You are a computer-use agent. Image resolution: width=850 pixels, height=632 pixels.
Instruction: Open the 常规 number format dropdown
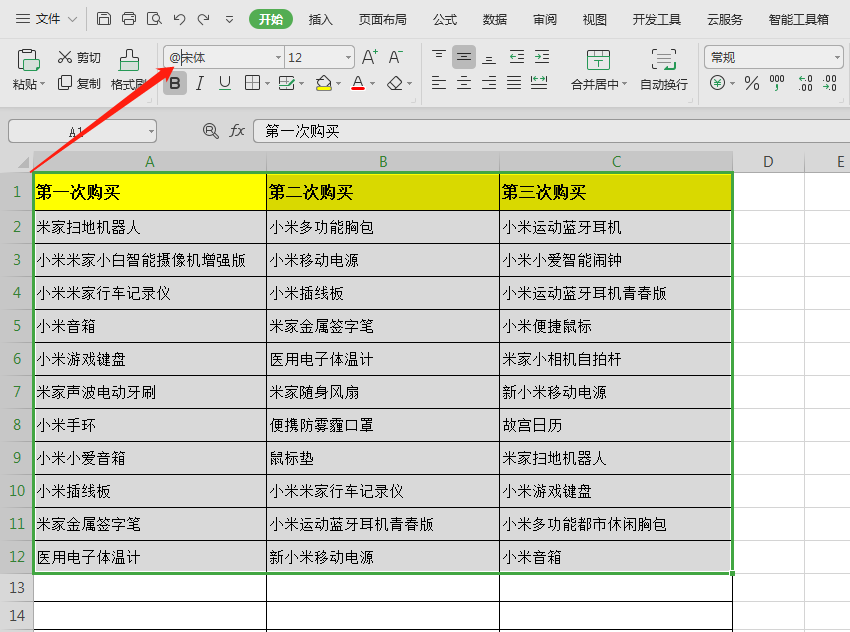tap(836, 57)
